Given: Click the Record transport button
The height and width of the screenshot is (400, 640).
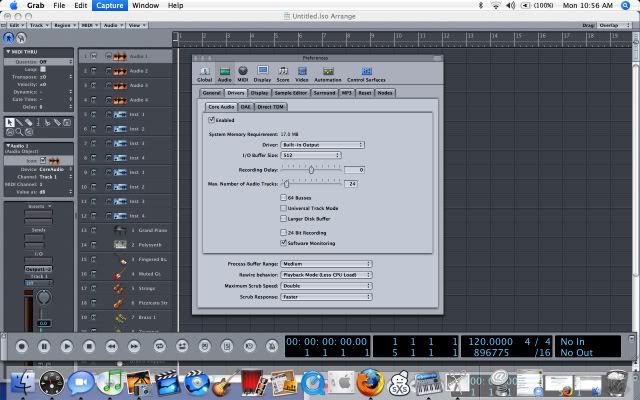Looking at the screenshot, I should pyautogui.click(x=22, y=347).
